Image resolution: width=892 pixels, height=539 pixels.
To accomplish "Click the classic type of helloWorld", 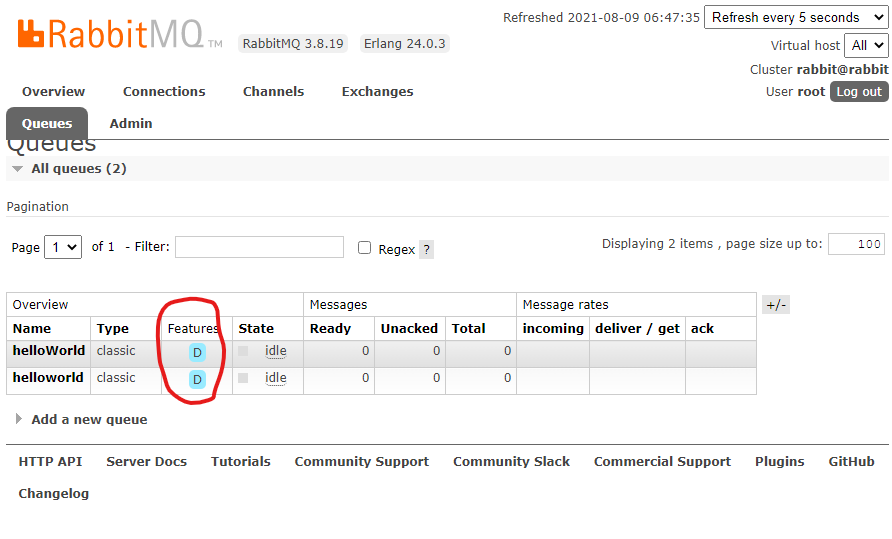I will click(x=116, y=351).
